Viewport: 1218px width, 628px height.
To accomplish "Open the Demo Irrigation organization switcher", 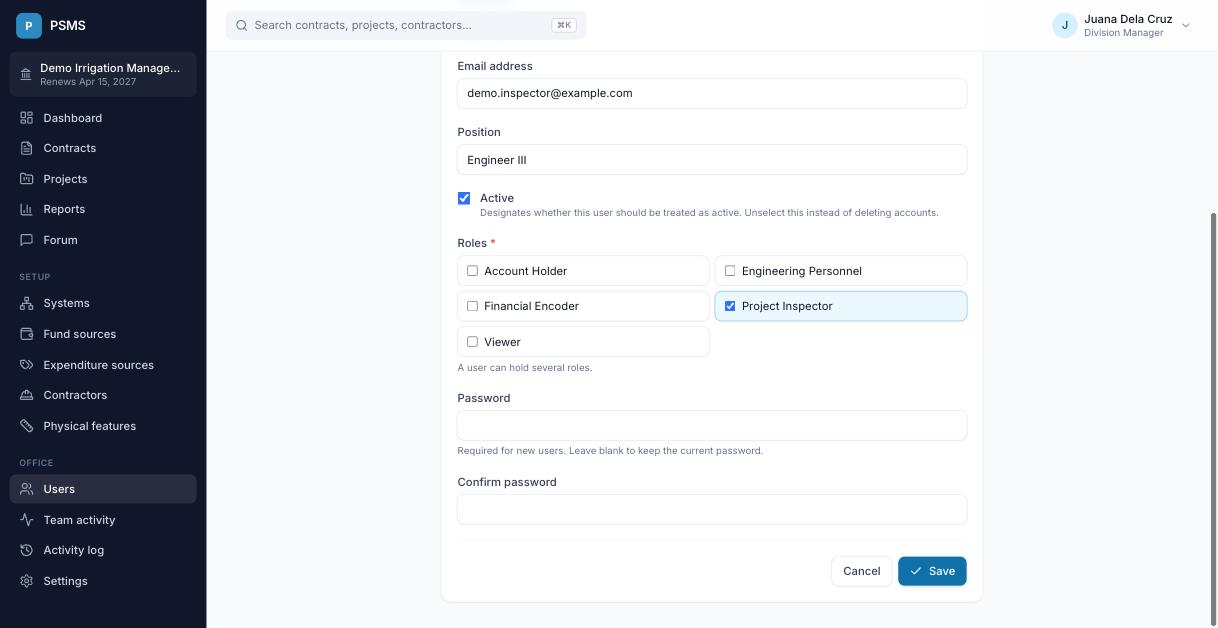I will click(103, 74).
